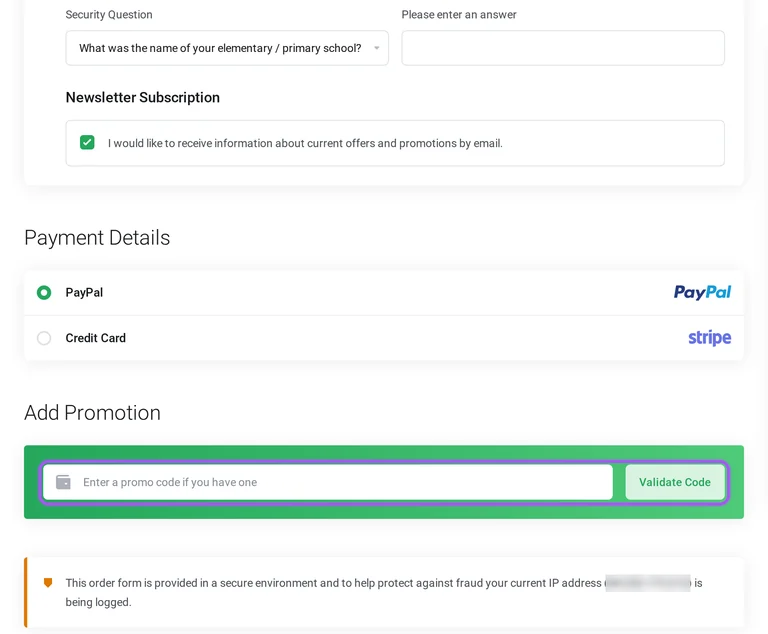Click the 'Newsletter Subscription' heading
This screenshot has height=634, width=768.
click(143, 98)
